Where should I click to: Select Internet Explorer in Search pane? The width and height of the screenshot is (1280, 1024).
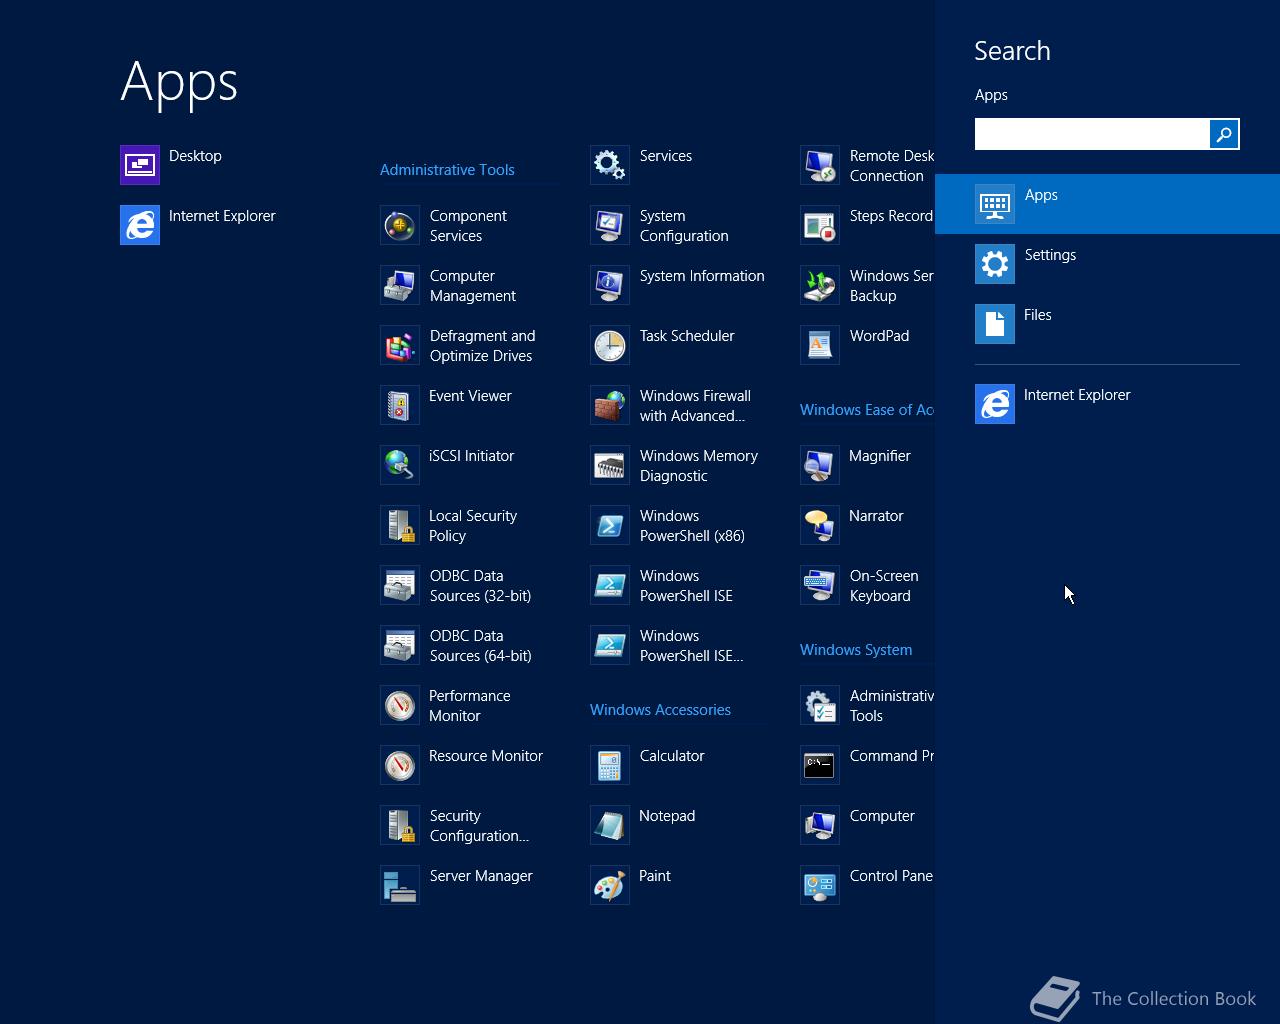point(1107,404)
